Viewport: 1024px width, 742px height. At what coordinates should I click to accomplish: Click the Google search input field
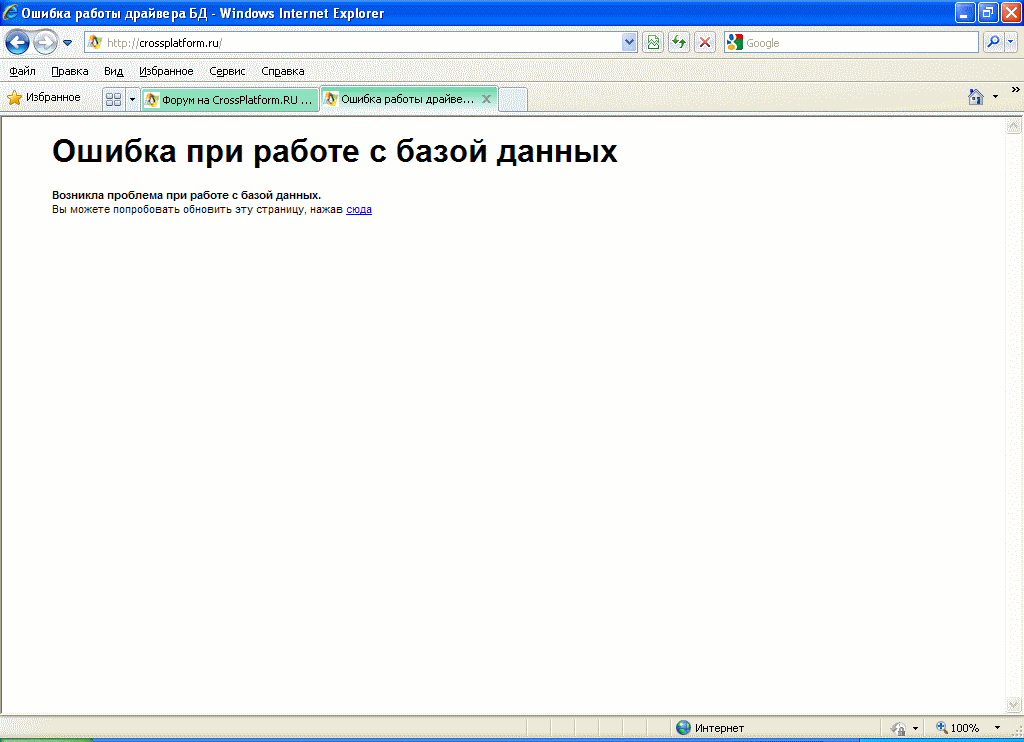pyautogui.click(x=860, y=43)
